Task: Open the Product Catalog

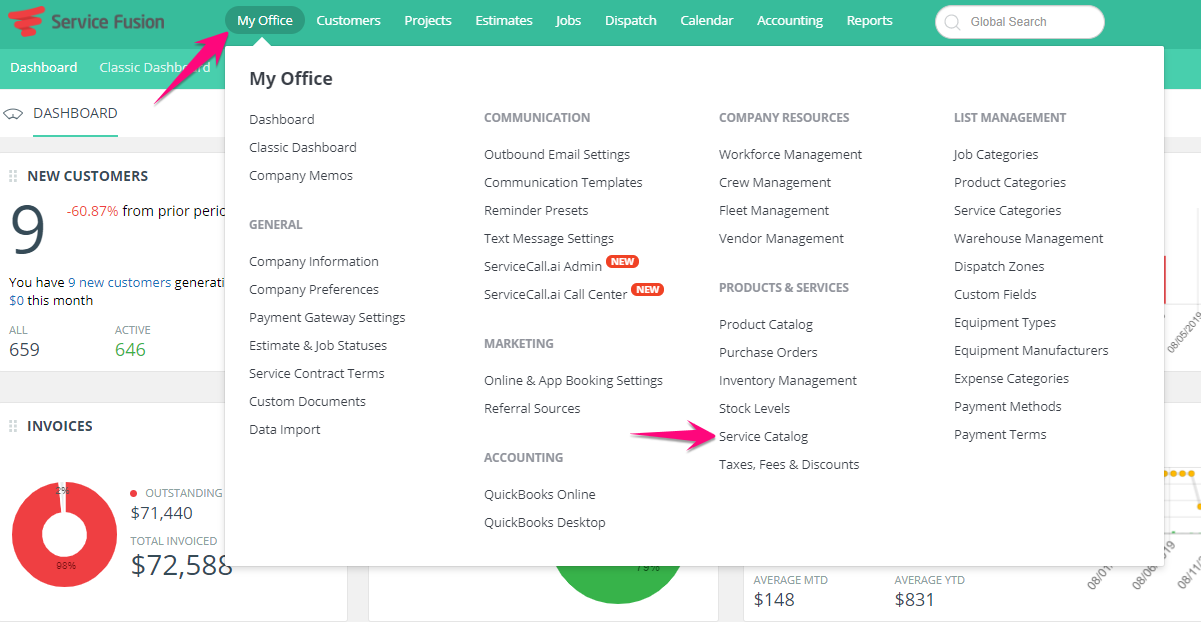Action: [766, 325]
